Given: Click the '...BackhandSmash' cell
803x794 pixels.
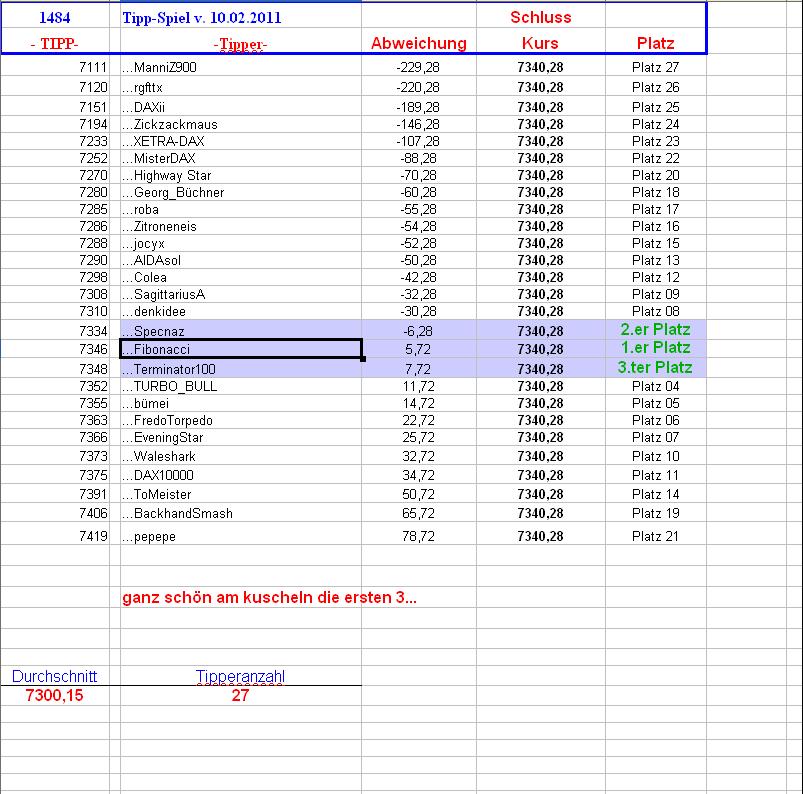Looking at the screenshot, I should tap(241, 513).
